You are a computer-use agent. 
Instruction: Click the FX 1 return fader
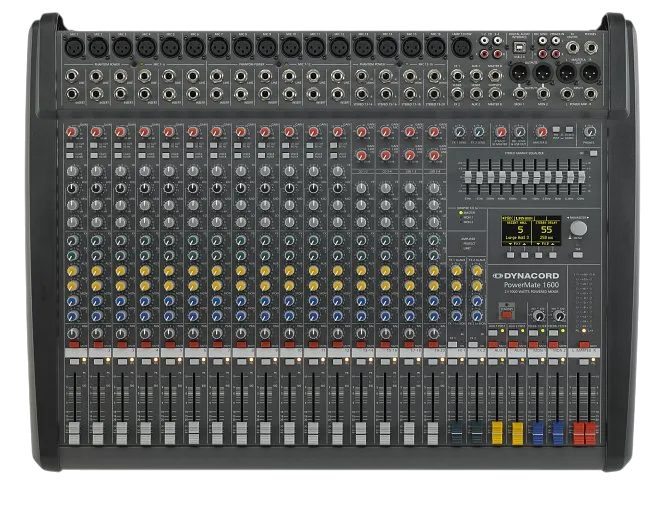pyautogui.click(x=456, y=433)
